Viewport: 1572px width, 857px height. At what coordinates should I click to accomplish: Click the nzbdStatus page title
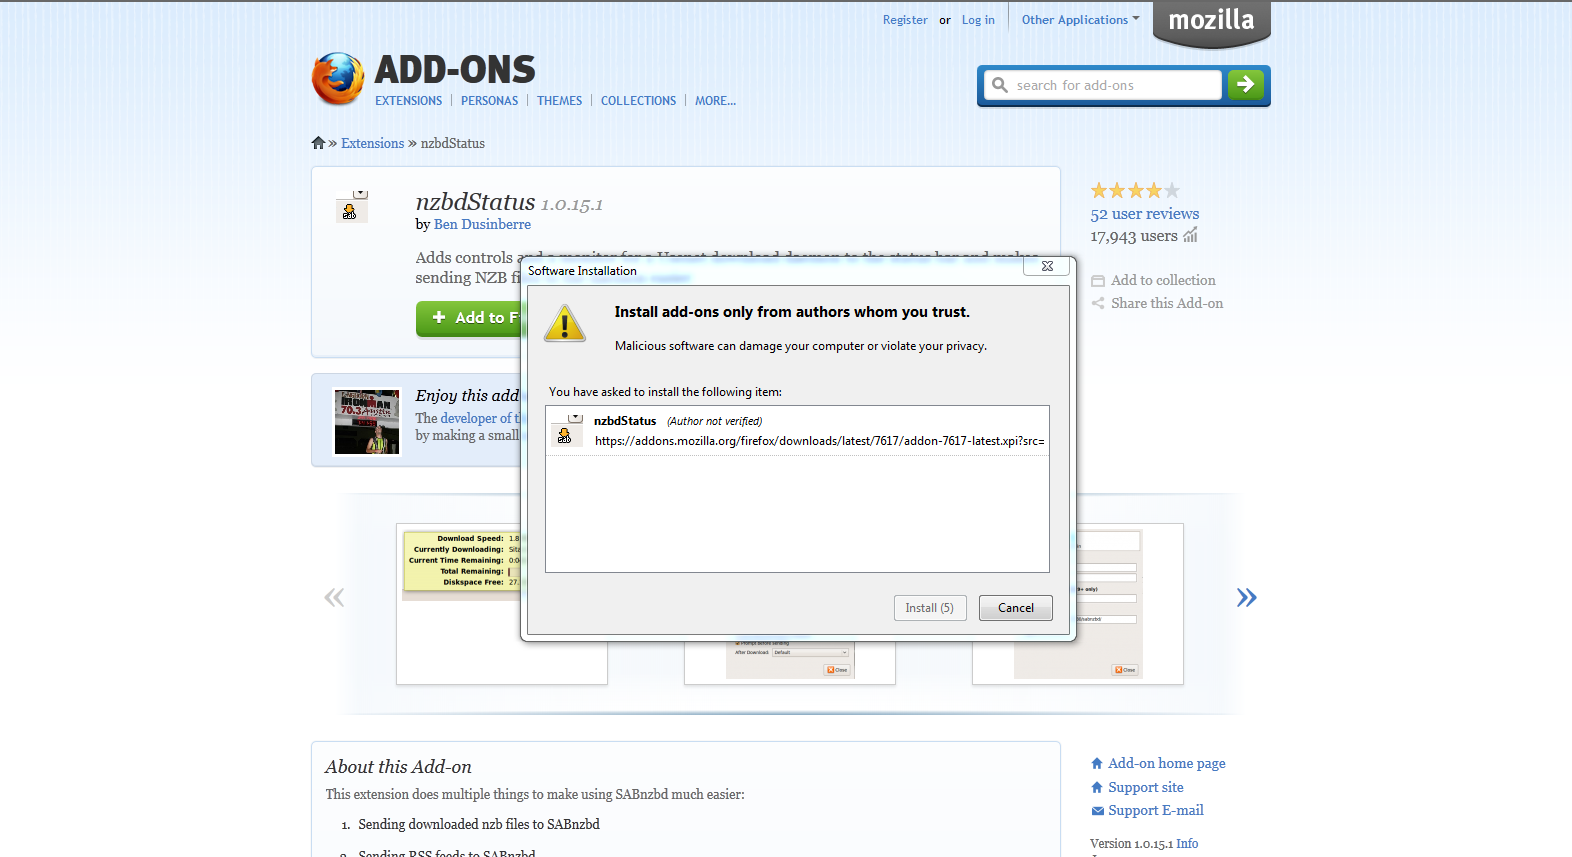[x=476, y=202]
